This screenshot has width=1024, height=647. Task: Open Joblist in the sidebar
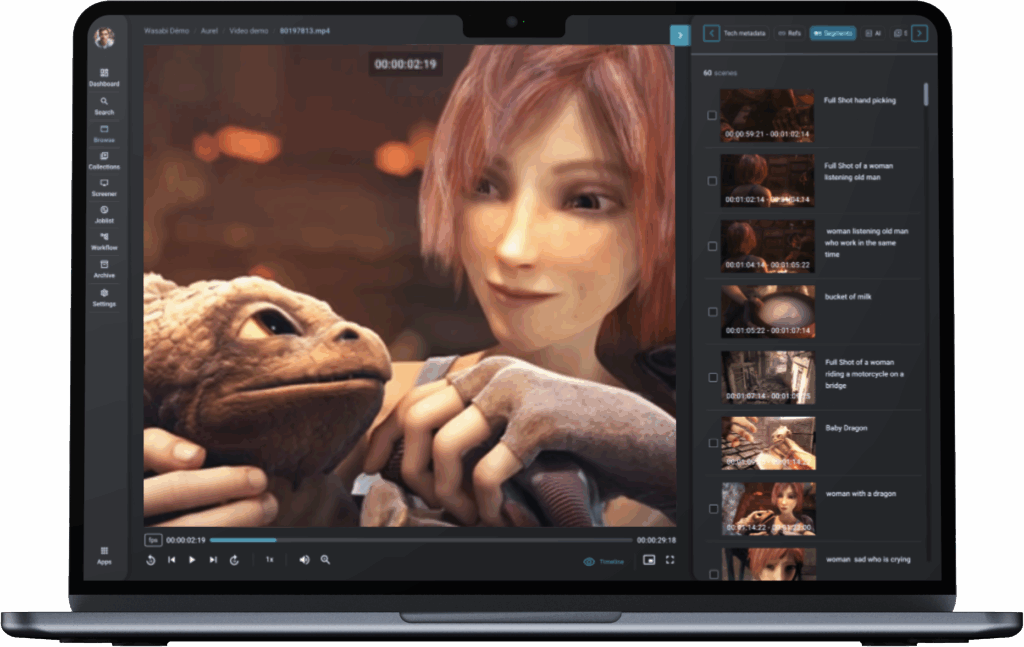(104, 215)
